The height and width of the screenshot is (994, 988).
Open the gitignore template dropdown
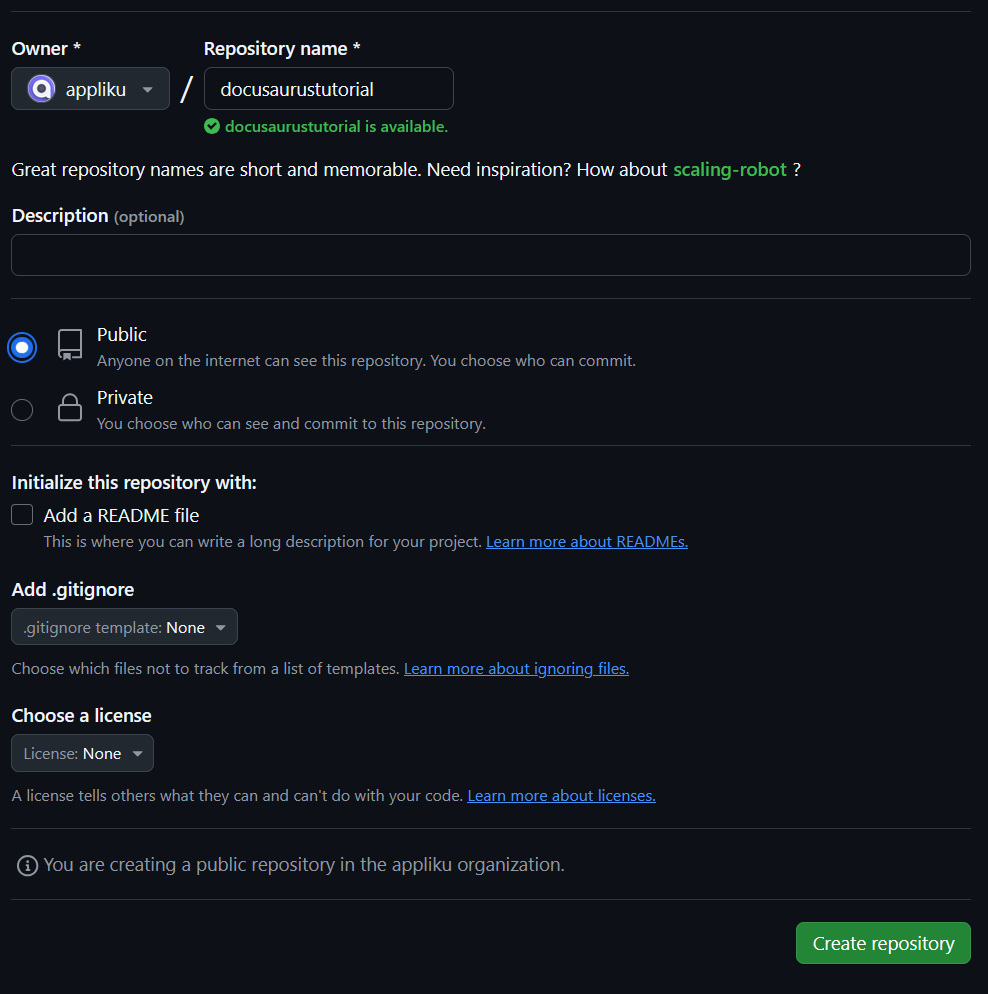124,627
